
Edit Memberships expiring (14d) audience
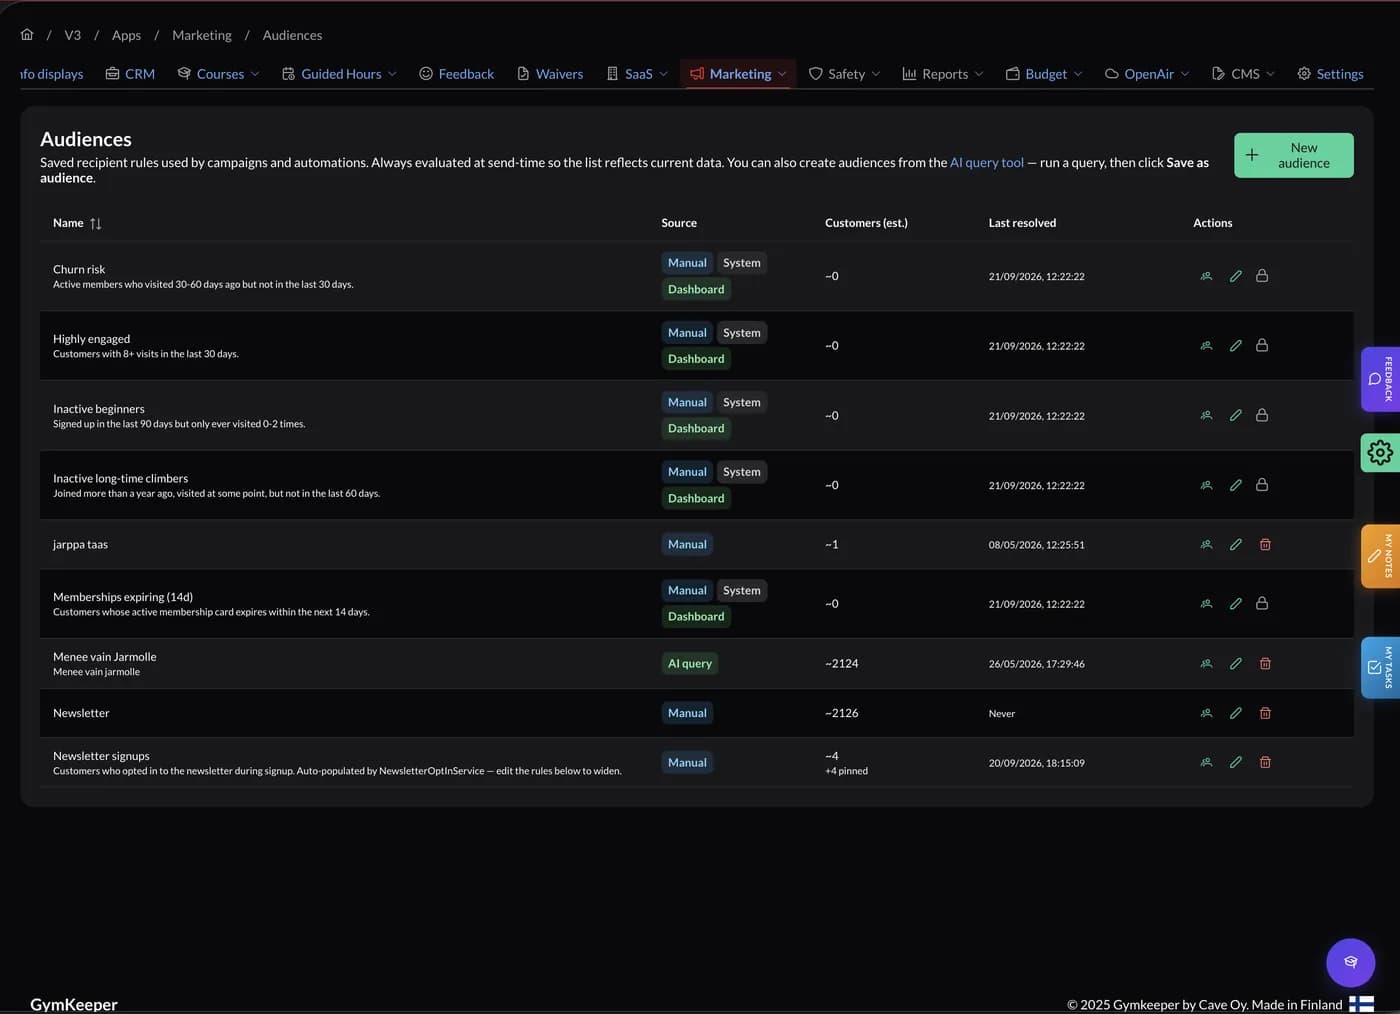[x=1236, y=604]
